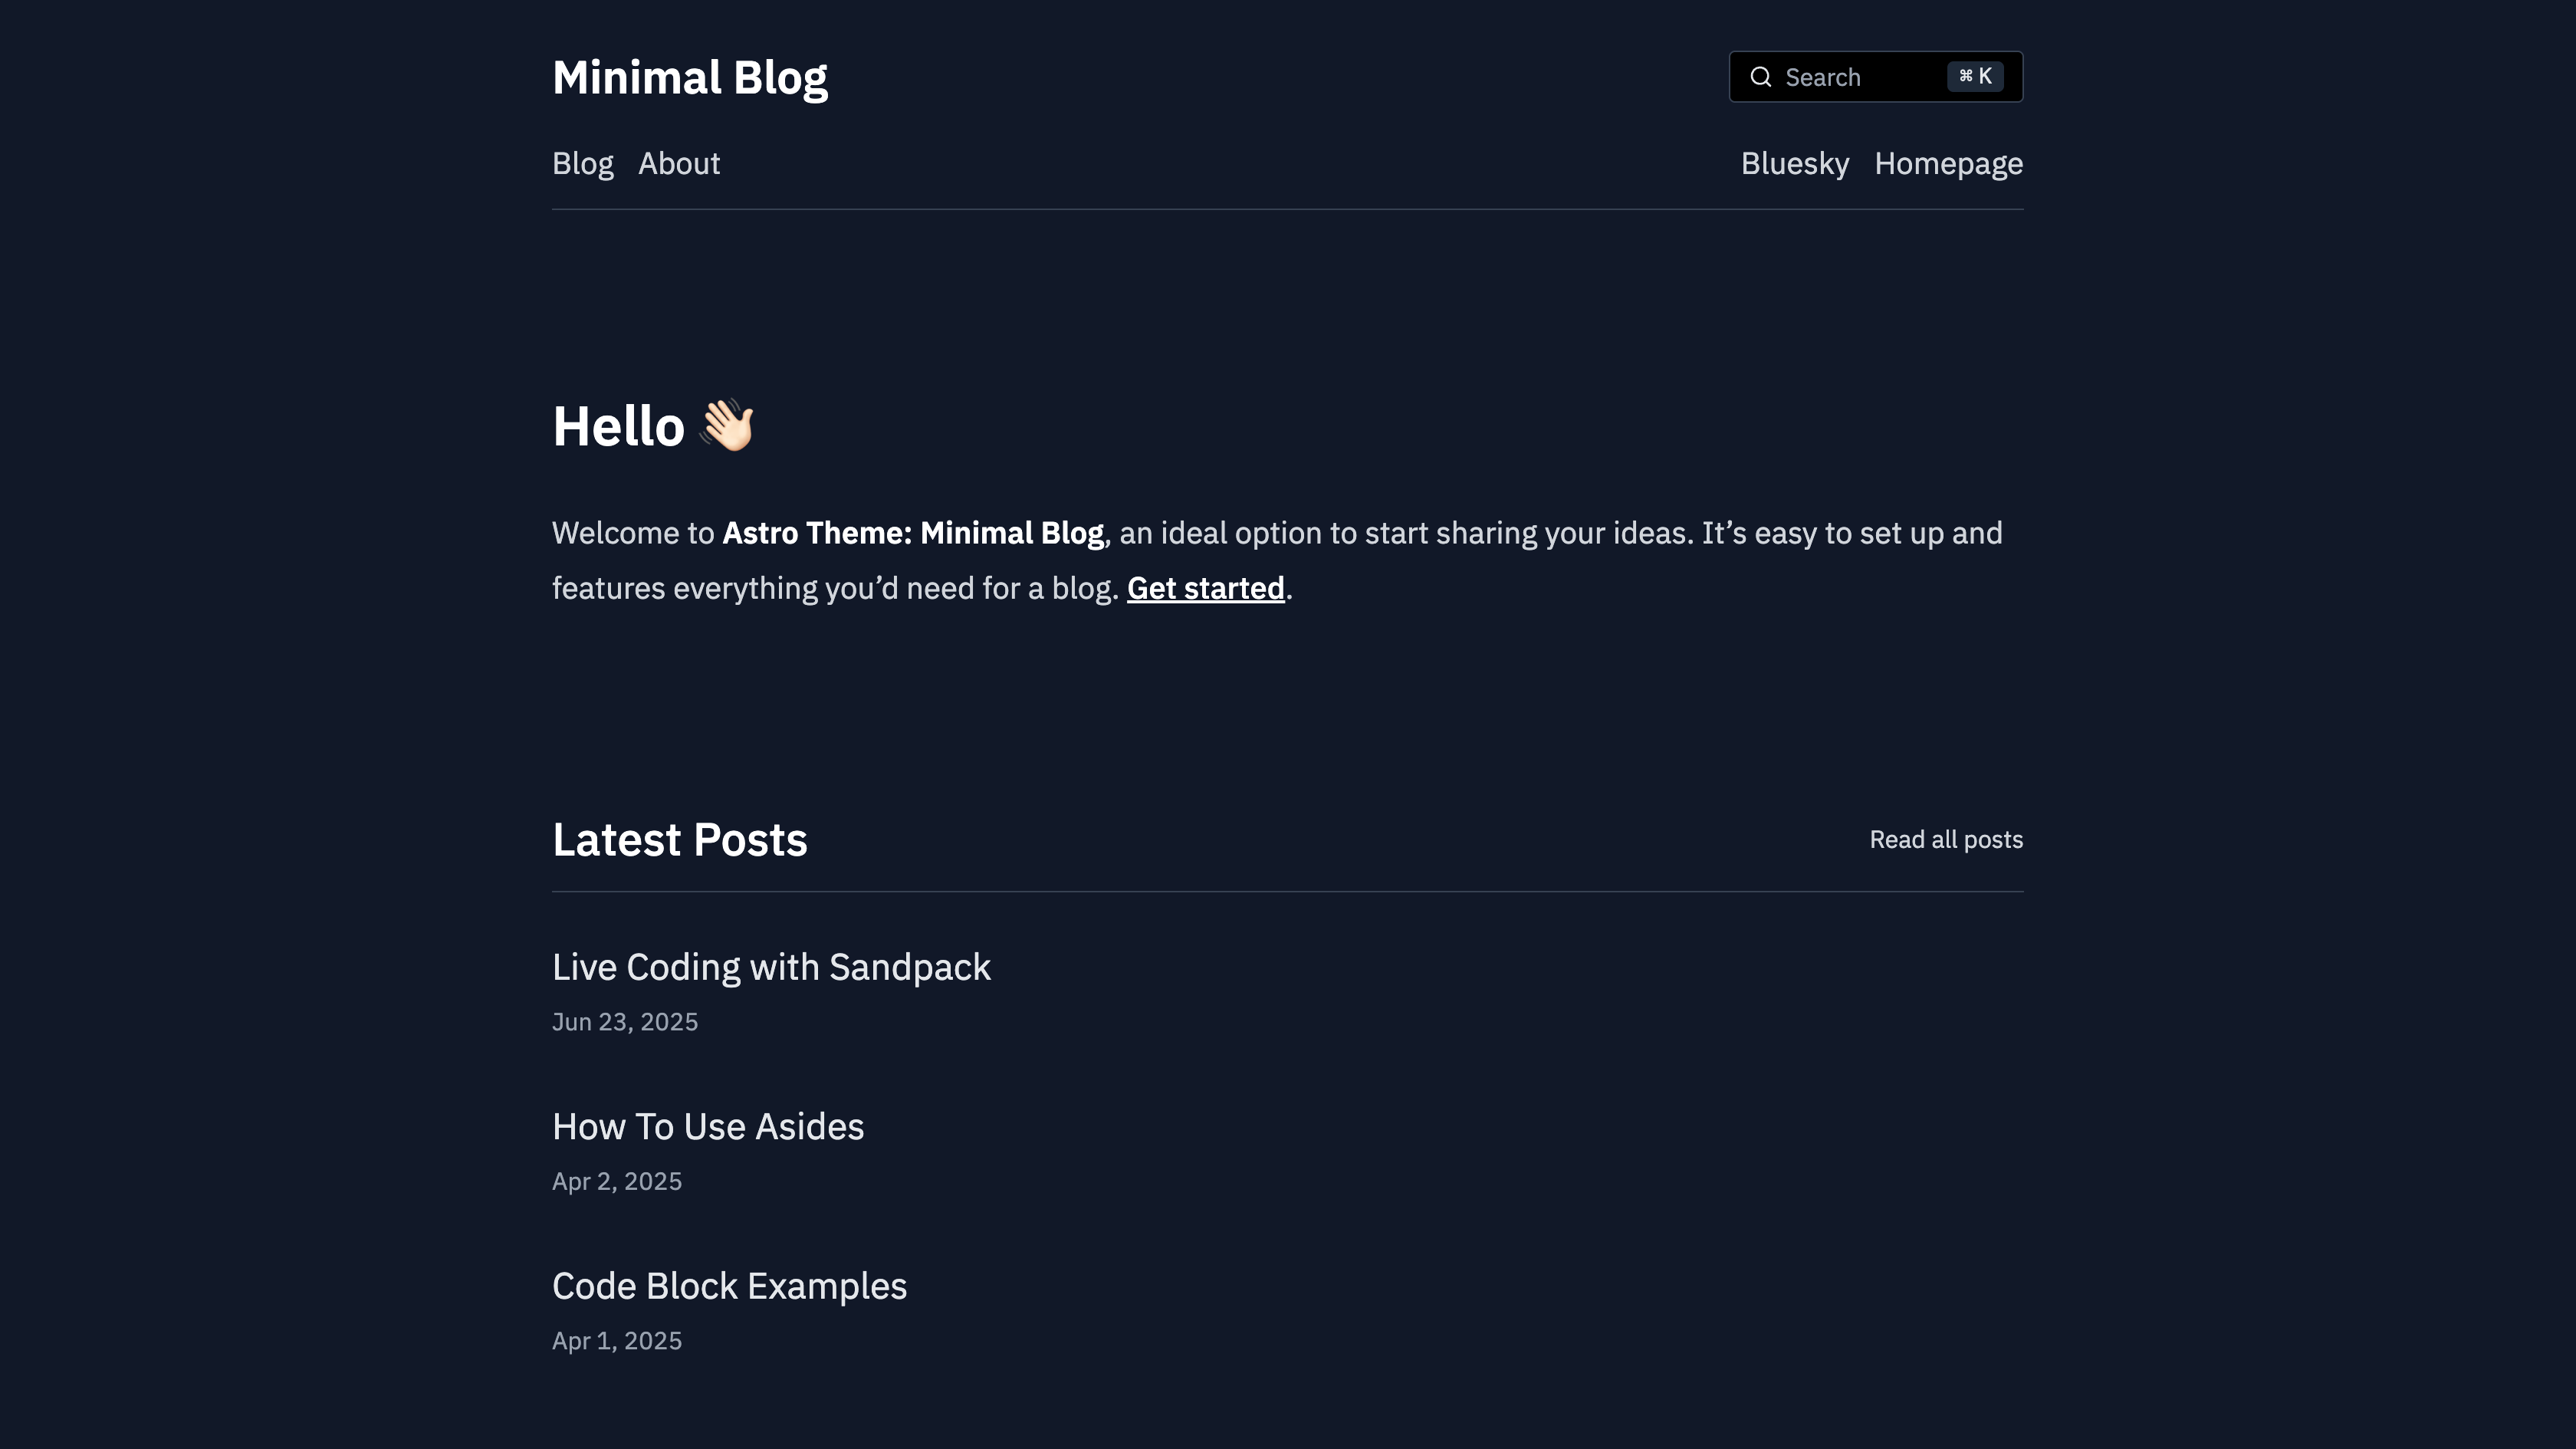Open the Blog nav item

point(582,164)
